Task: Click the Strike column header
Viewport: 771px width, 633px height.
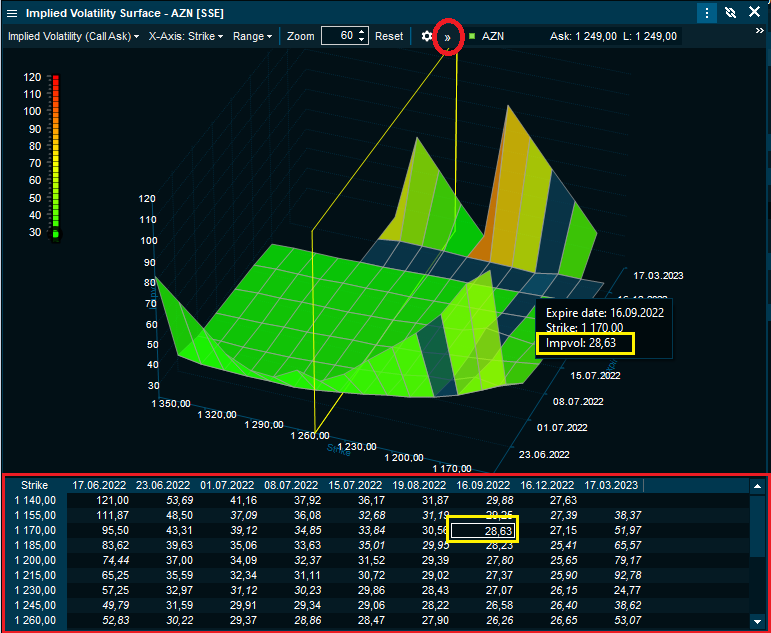Action: pos(34,485)
